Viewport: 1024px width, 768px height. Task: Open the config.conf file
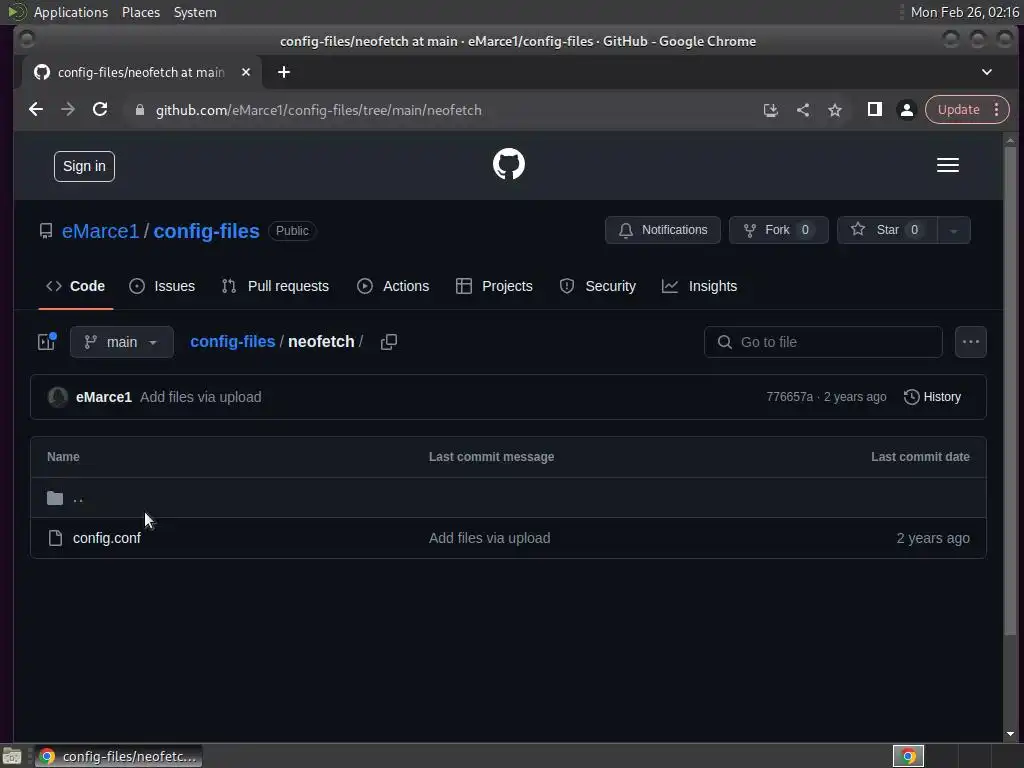106,537
